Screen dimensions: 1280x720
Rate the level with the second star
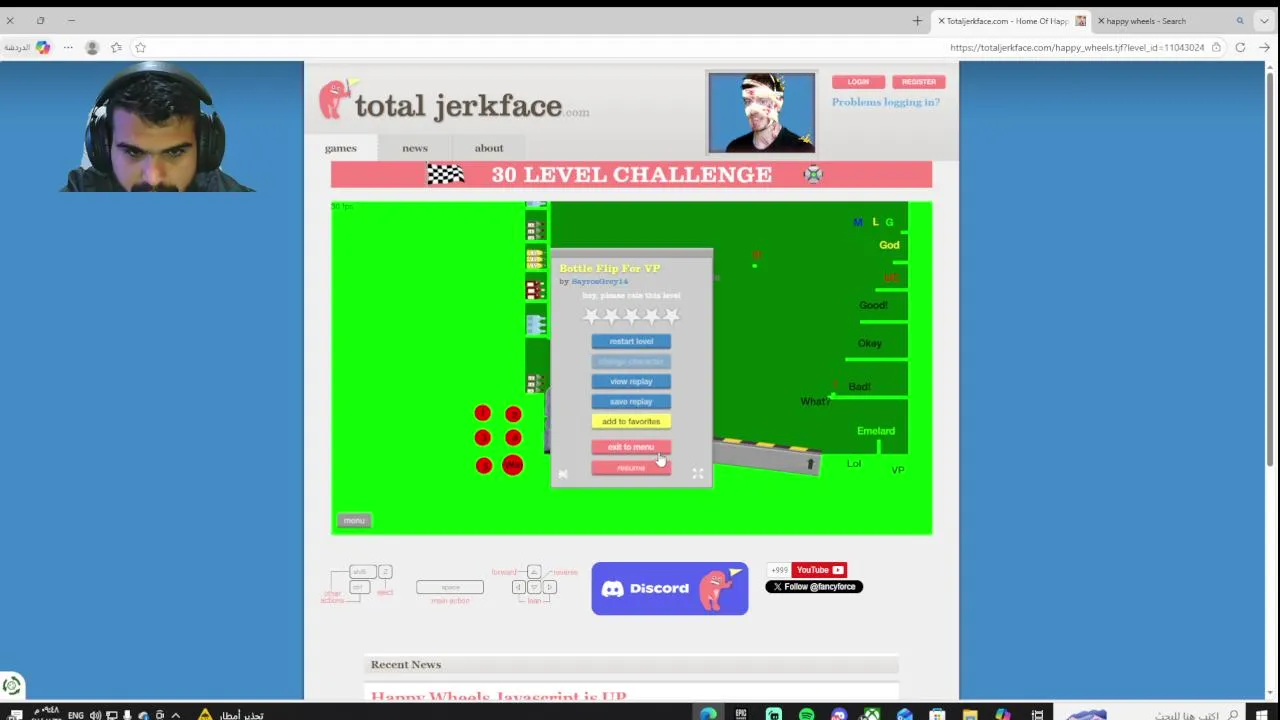611,316
